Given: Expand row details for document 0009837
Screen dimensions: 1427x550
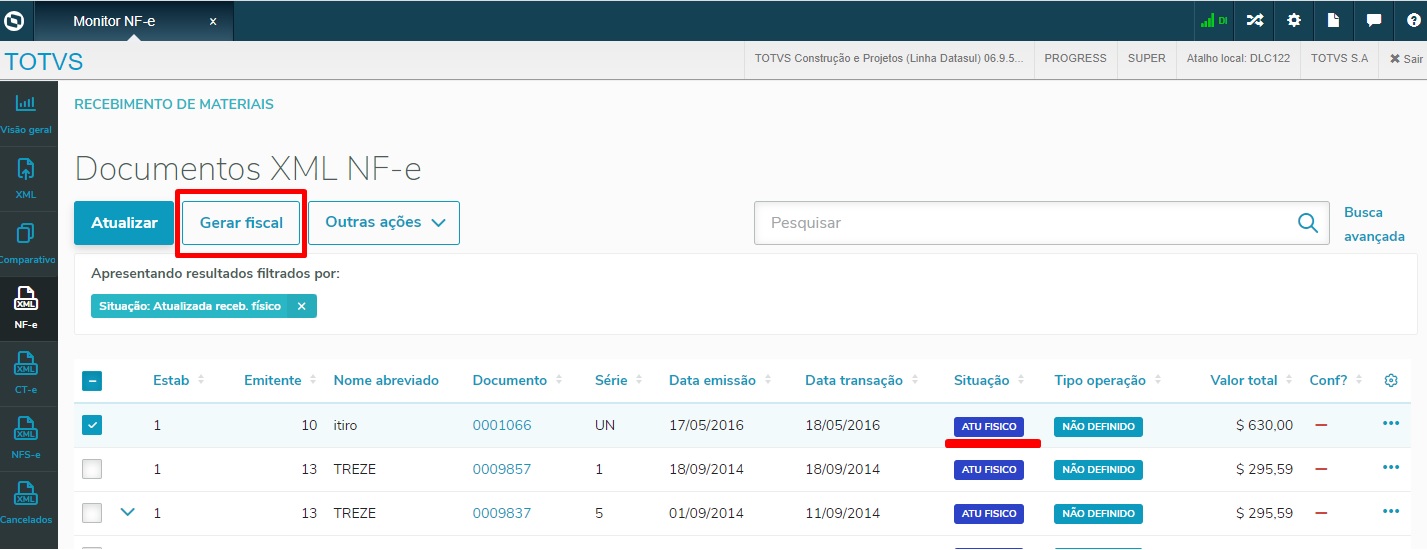Looking at the screenshot, I should (x=127, y=512).
